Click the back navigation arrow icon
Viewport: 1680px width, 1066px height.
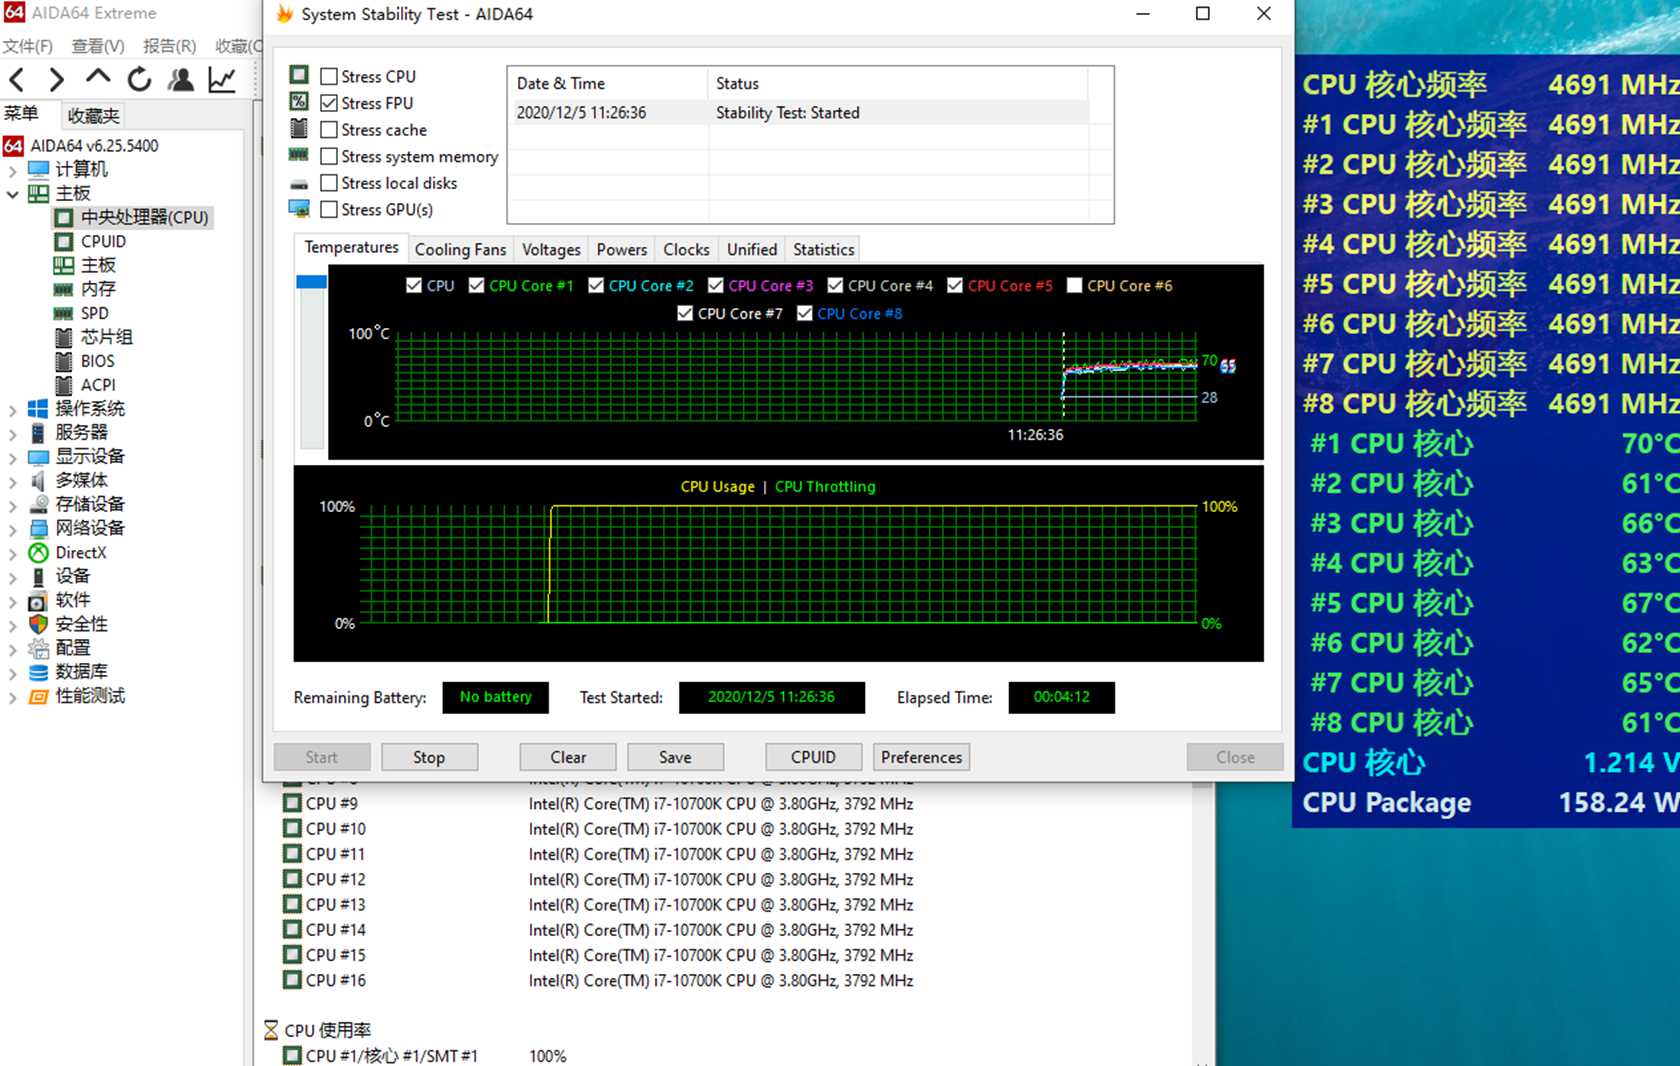tap(17, 80)
